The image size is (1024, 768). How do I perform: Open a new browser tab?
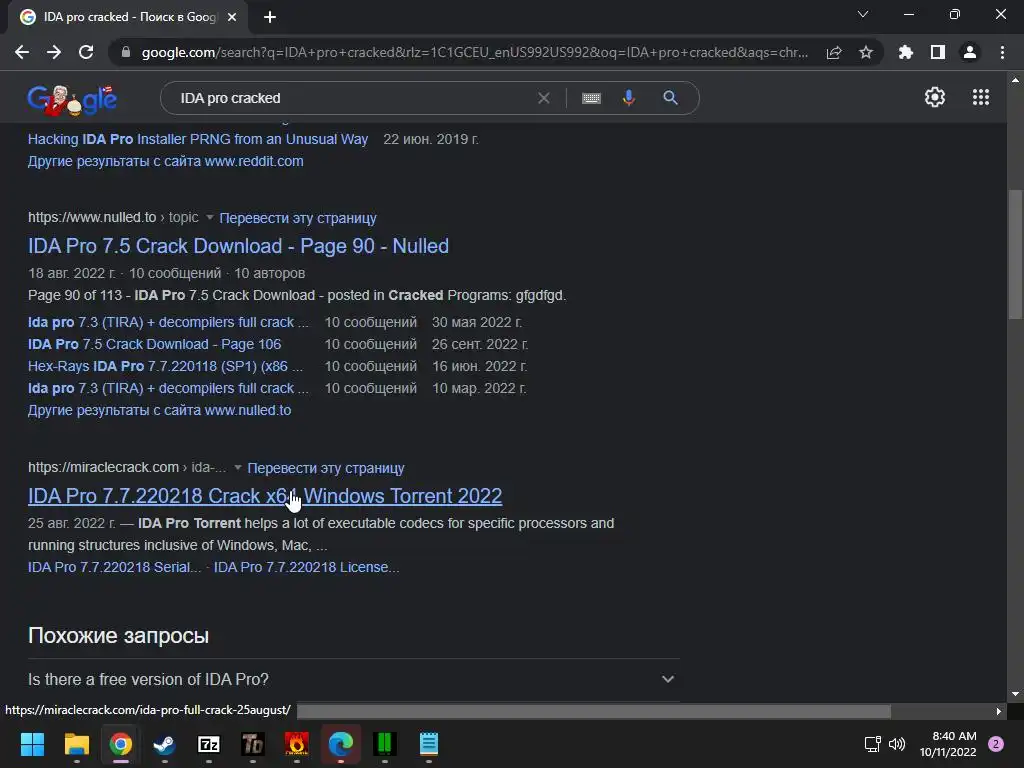(270, 17)
